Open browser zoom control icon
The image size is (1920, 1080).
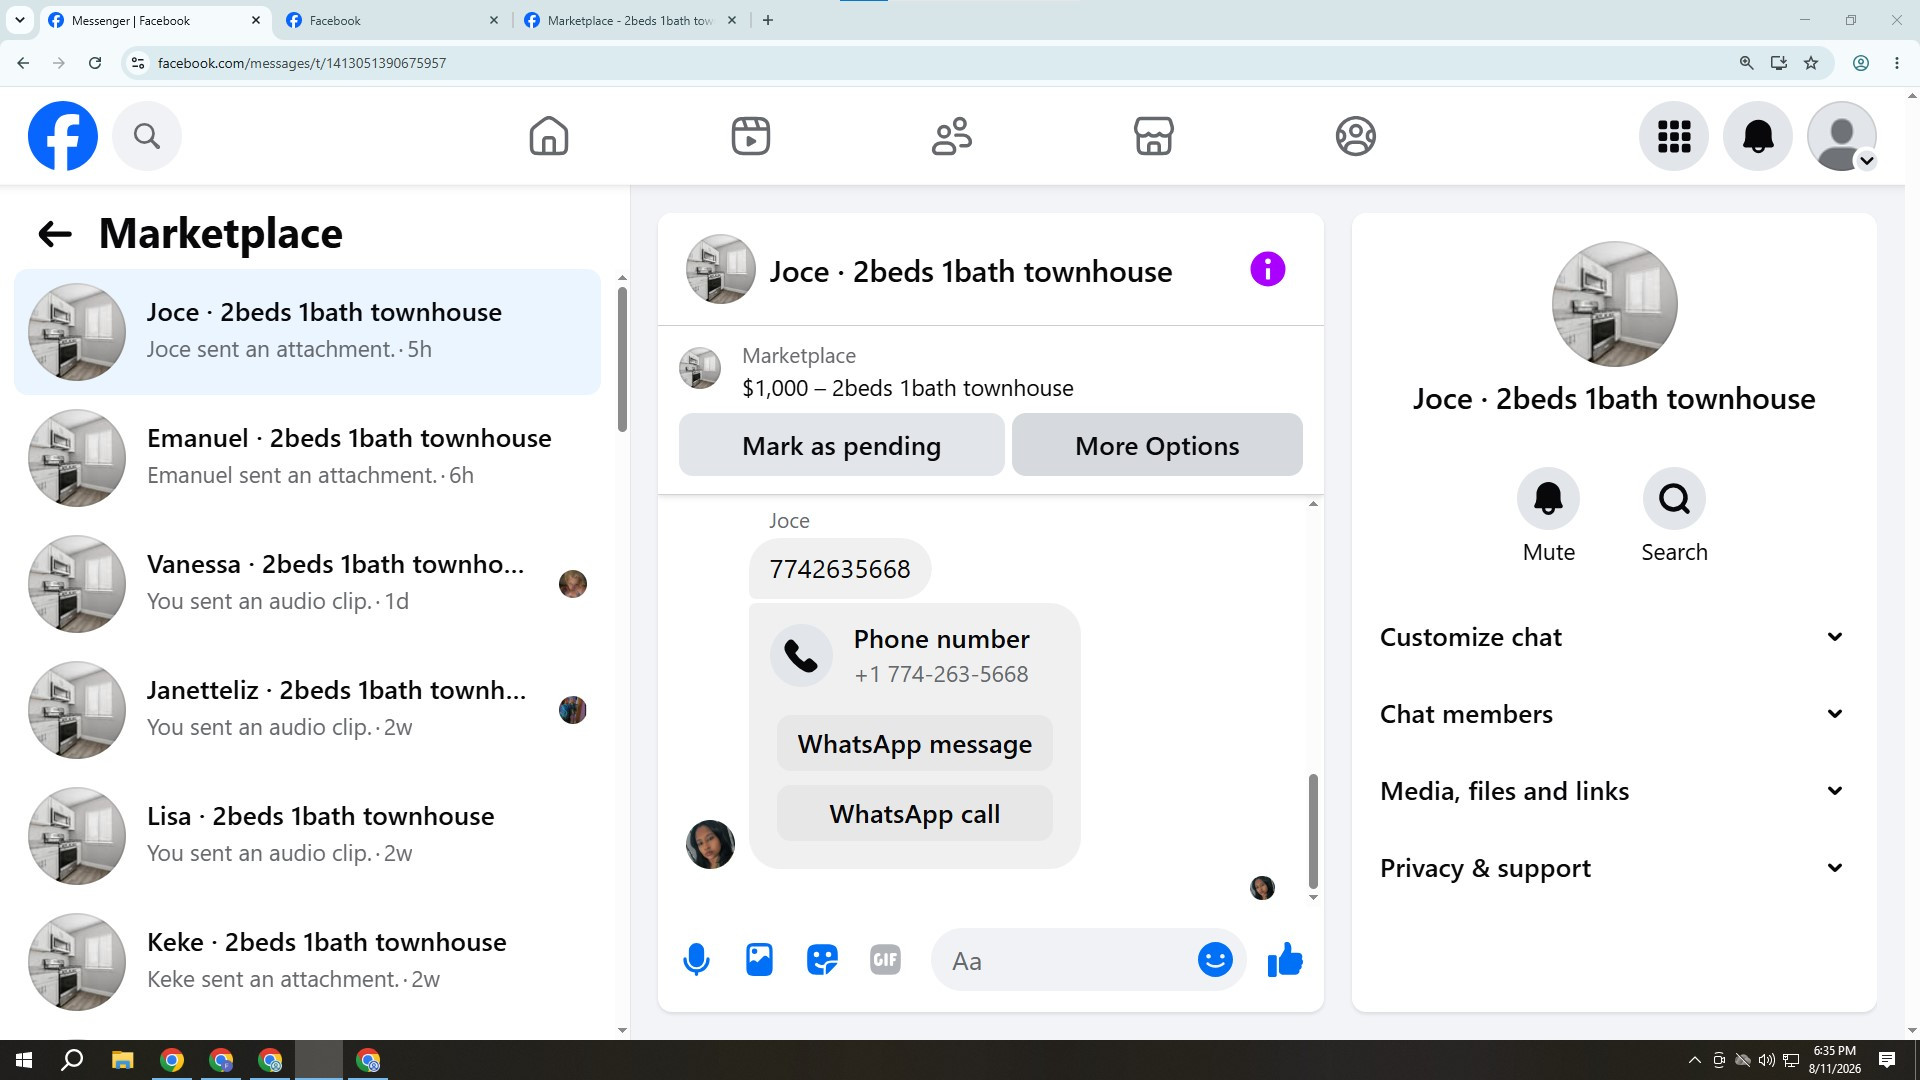[x=1746, y=63]
